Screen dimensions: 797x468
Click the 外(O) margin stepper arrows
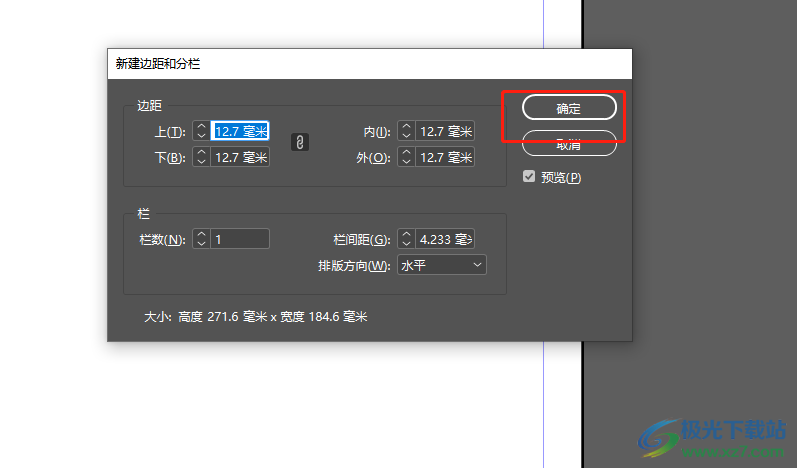[406, 157]
